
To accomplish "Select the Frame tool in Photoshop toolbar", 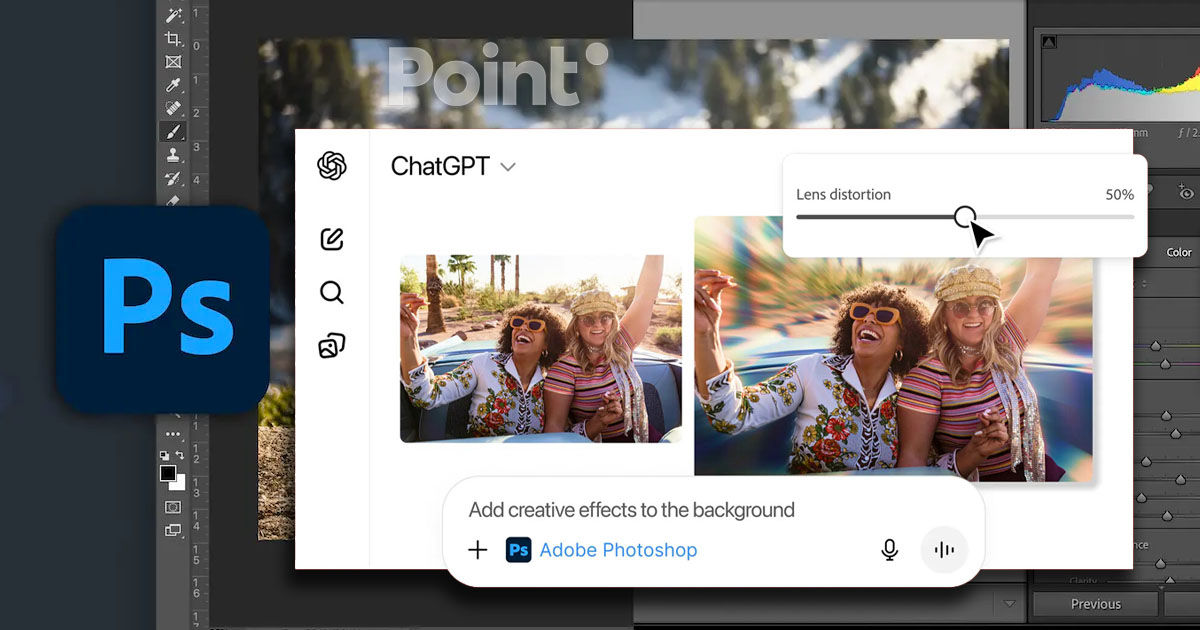I will tap(173, 61).
